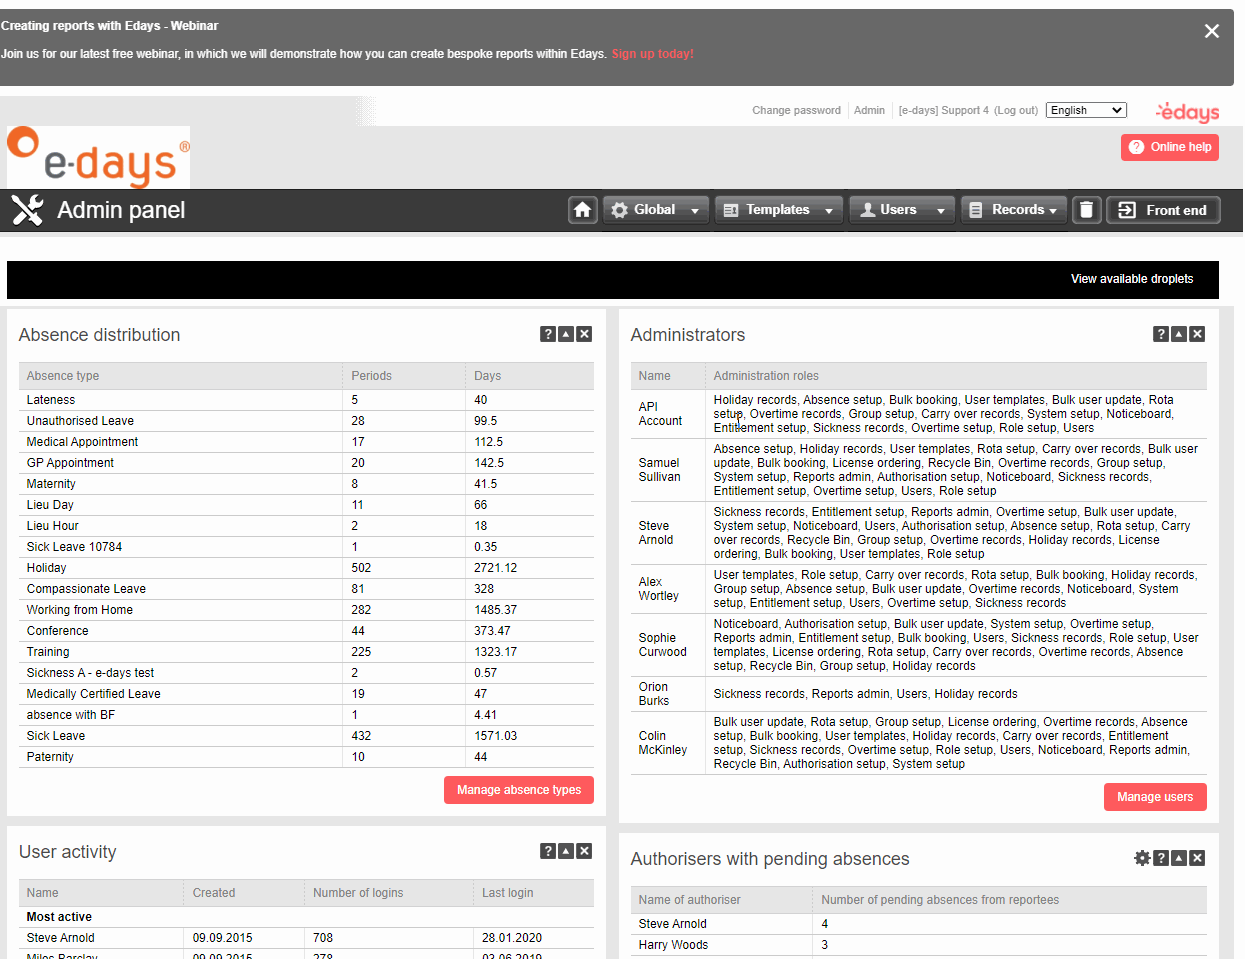The image size is (1245, 959).
Task: Open the Users menu in the admin toolbar
Action: (x=901, y=210)
